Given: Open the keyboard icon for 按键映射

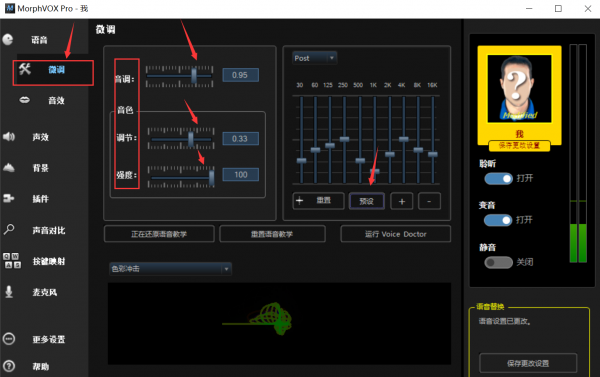Looking at the screenshot, I should coord(11,261).
